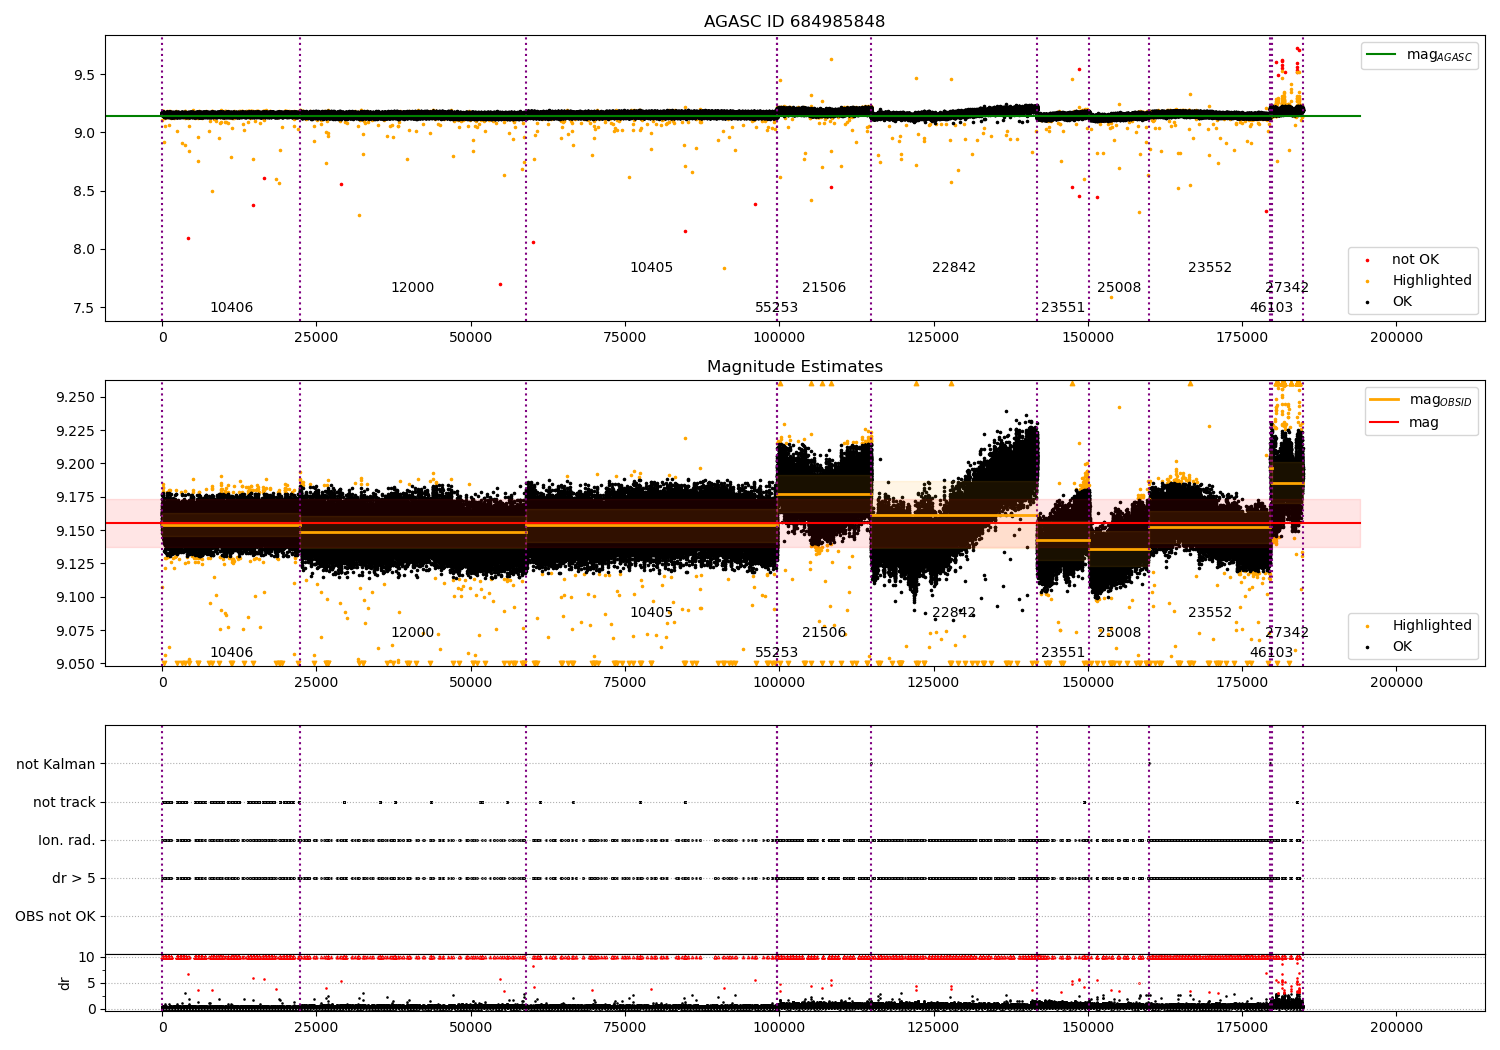1500x1050 pixels.
Task: Click the rotated 'dr' axis label
Action: tap(65, 983)
